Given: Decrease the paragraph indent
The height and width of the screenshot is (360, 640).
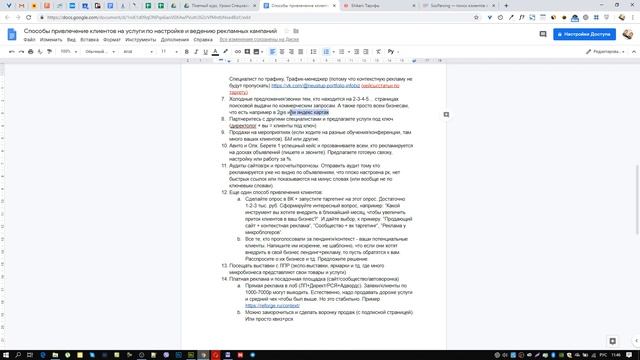Looking at the screenshot, I should (x=356, y=52).
